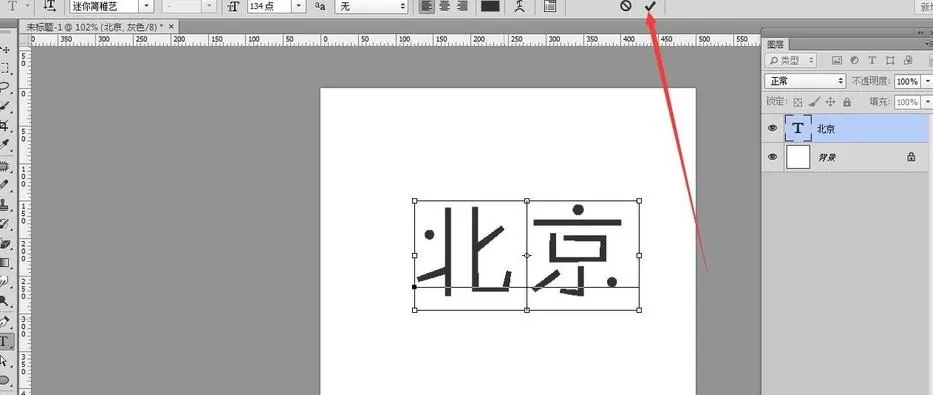Align text right
The image size is (933, 395).
(461, 6)
